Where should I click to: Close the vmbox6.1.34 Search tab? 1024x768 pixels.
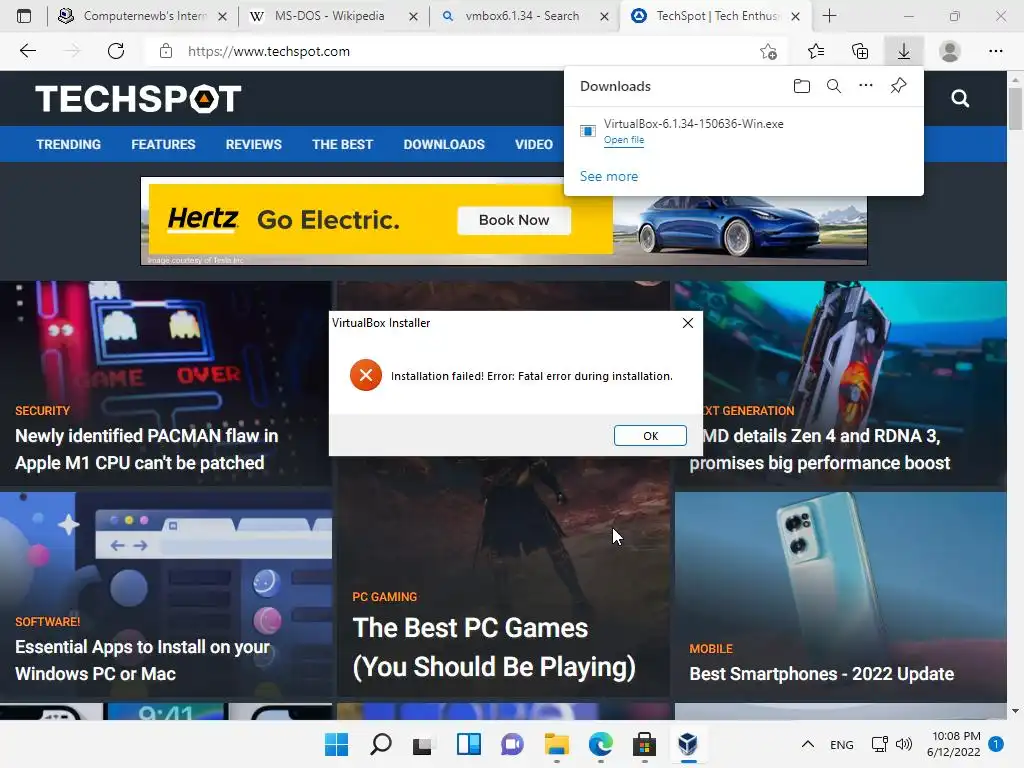point(605,16)
